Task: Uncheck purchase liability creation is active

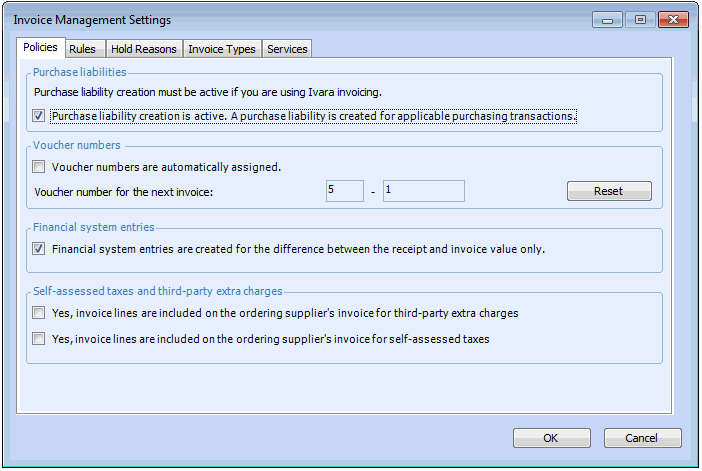Action: (x=39, y=116)
